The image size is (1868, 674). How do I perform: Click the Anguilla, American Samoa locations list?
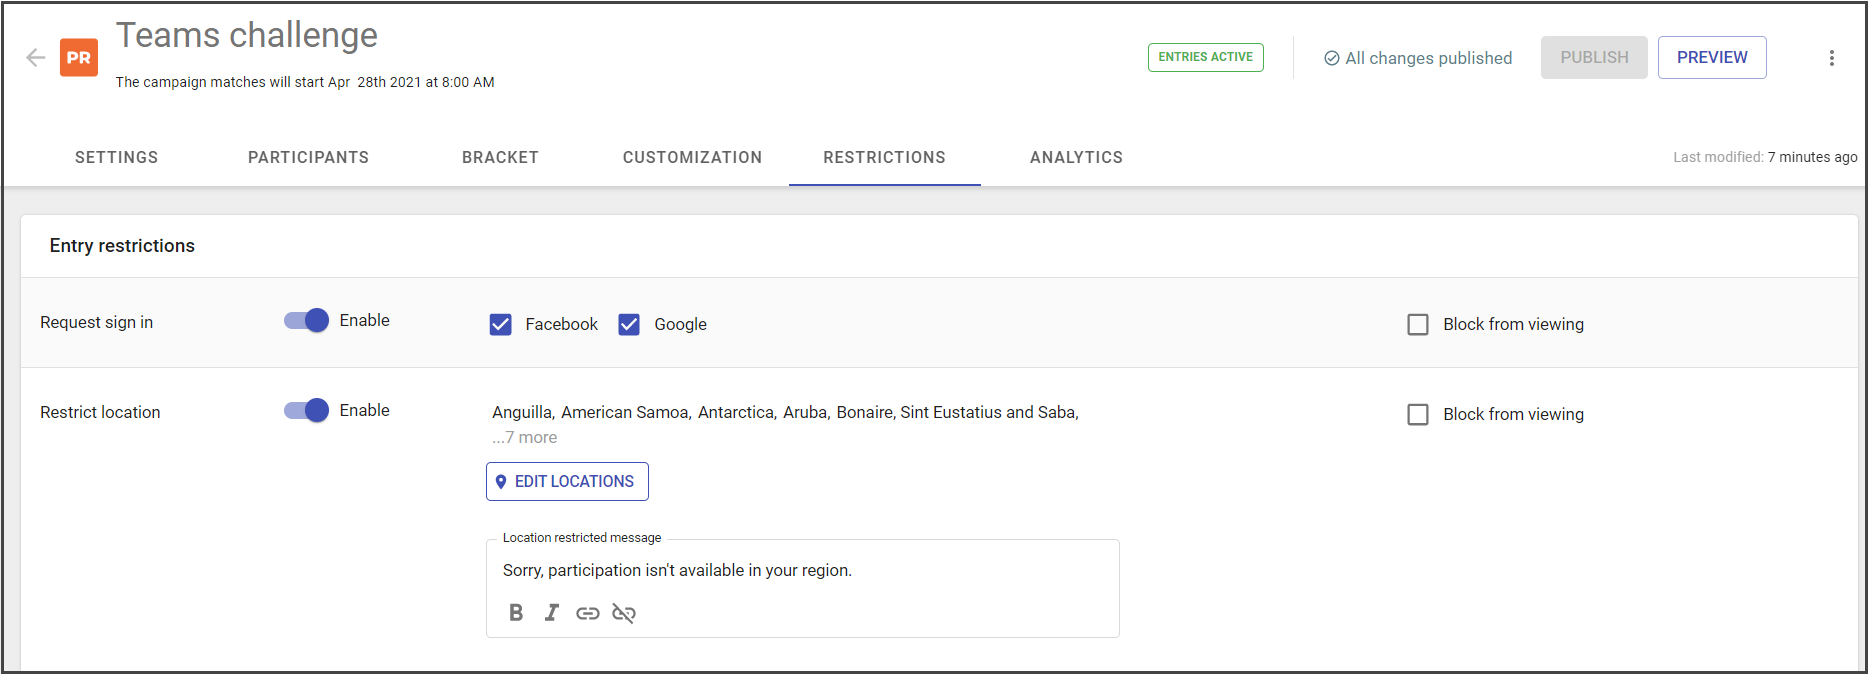[785, 412]
